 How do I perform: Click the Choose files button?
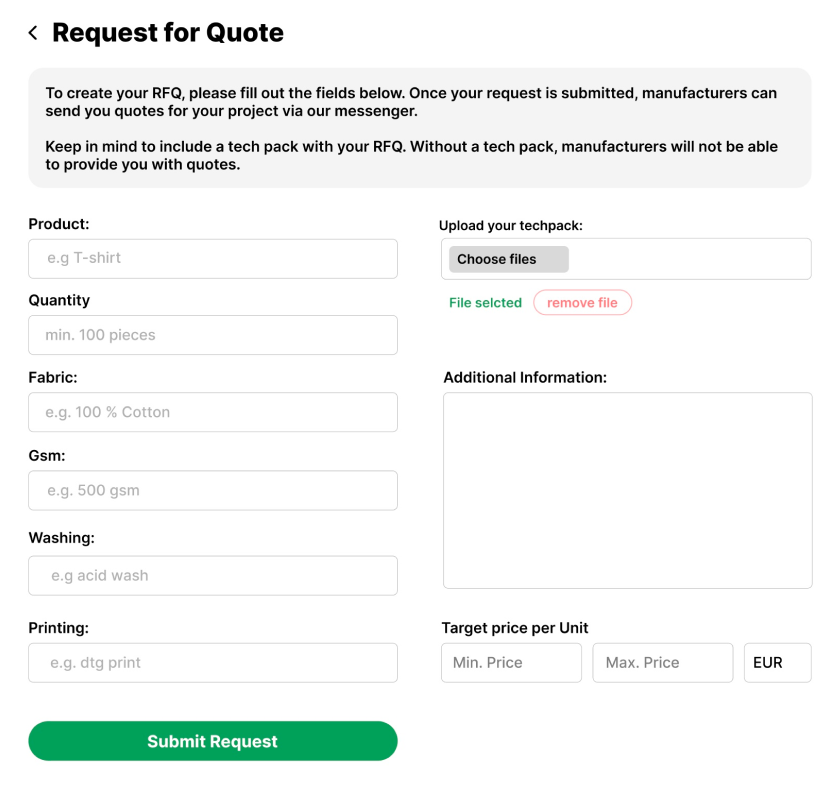tap(508, 259)
